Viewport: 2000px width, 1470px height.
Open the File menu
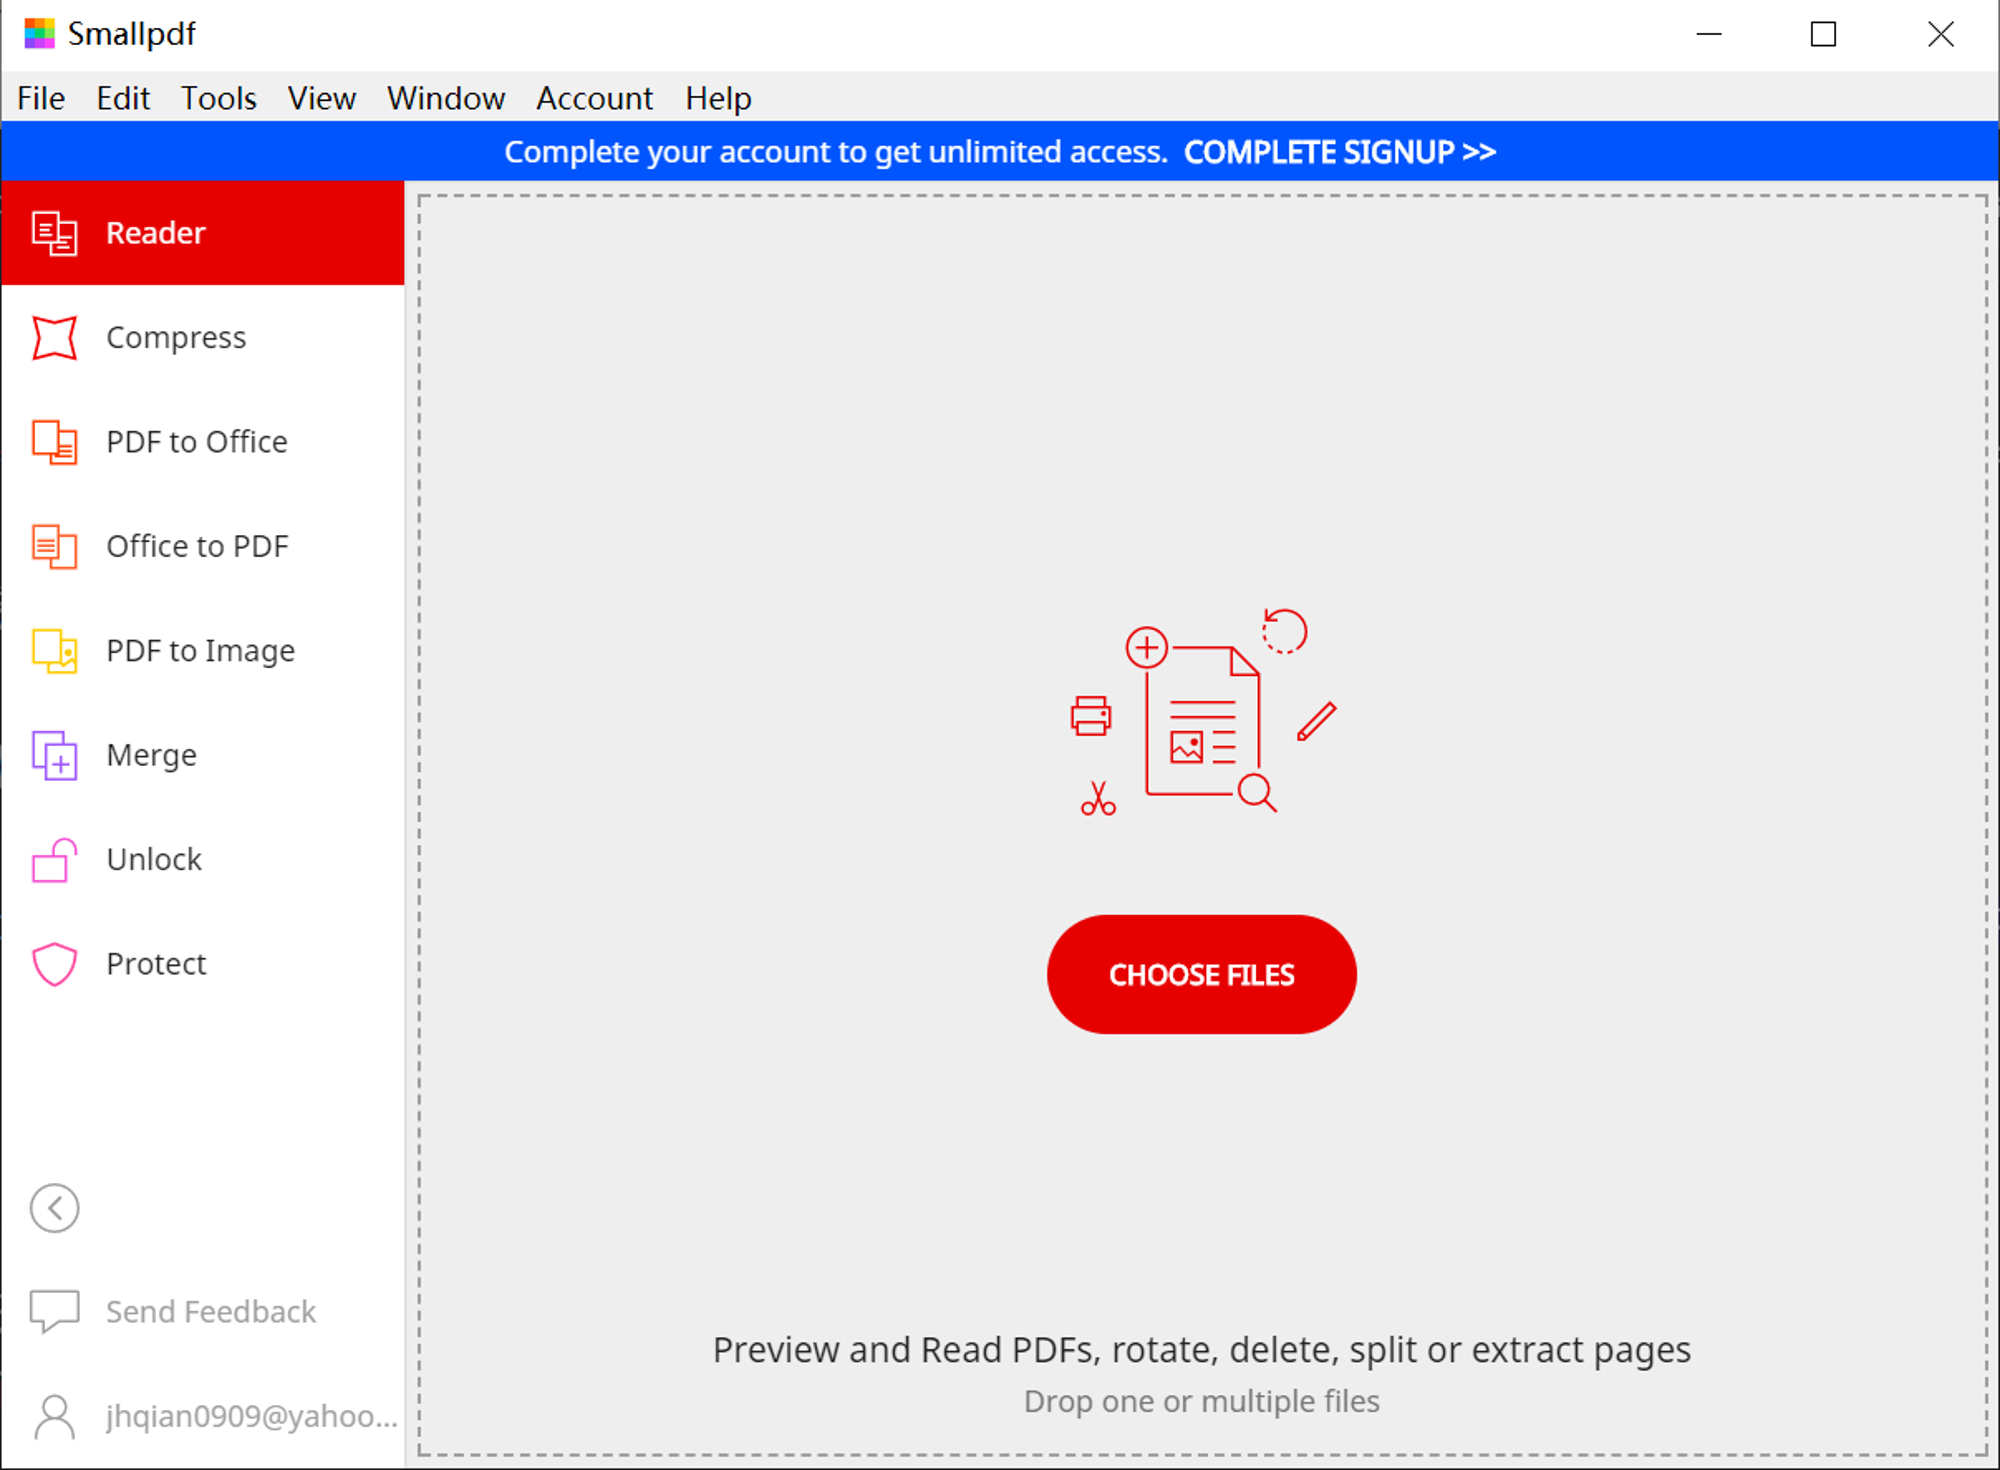[x=41, y=98]
